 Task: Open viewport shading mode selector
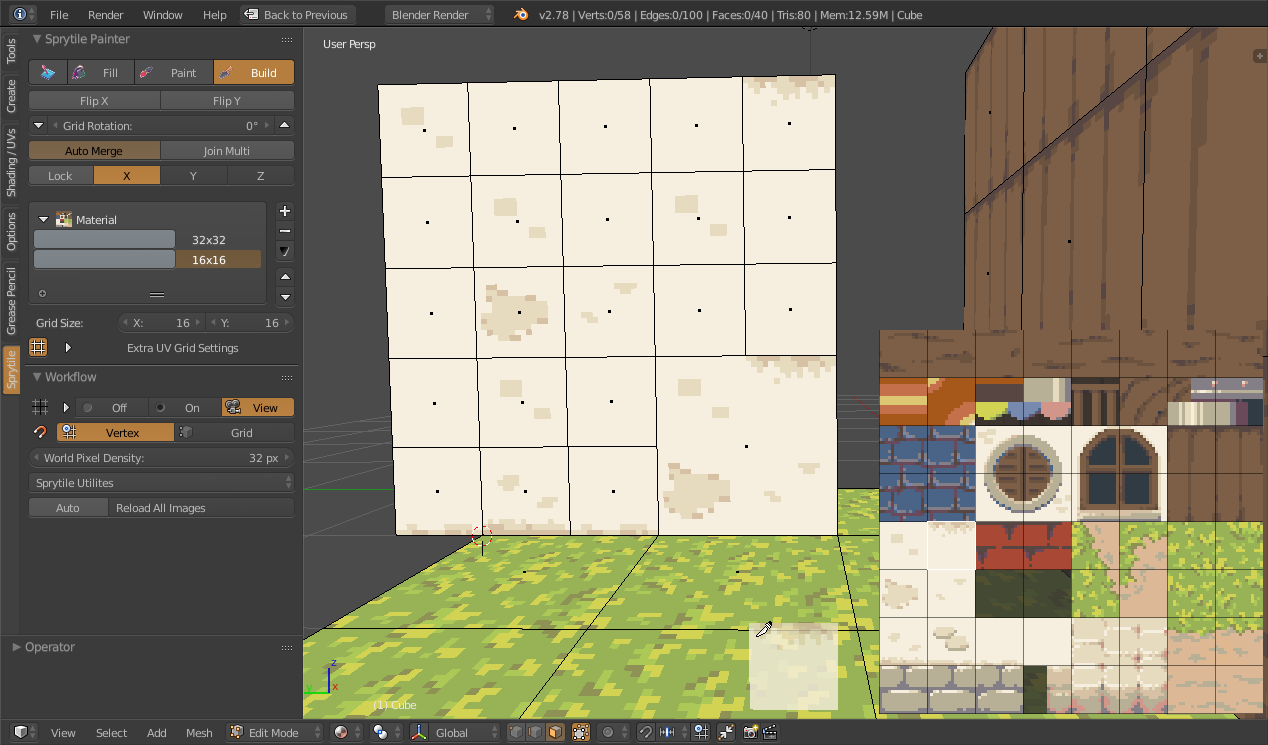click(x=347, y=732)
